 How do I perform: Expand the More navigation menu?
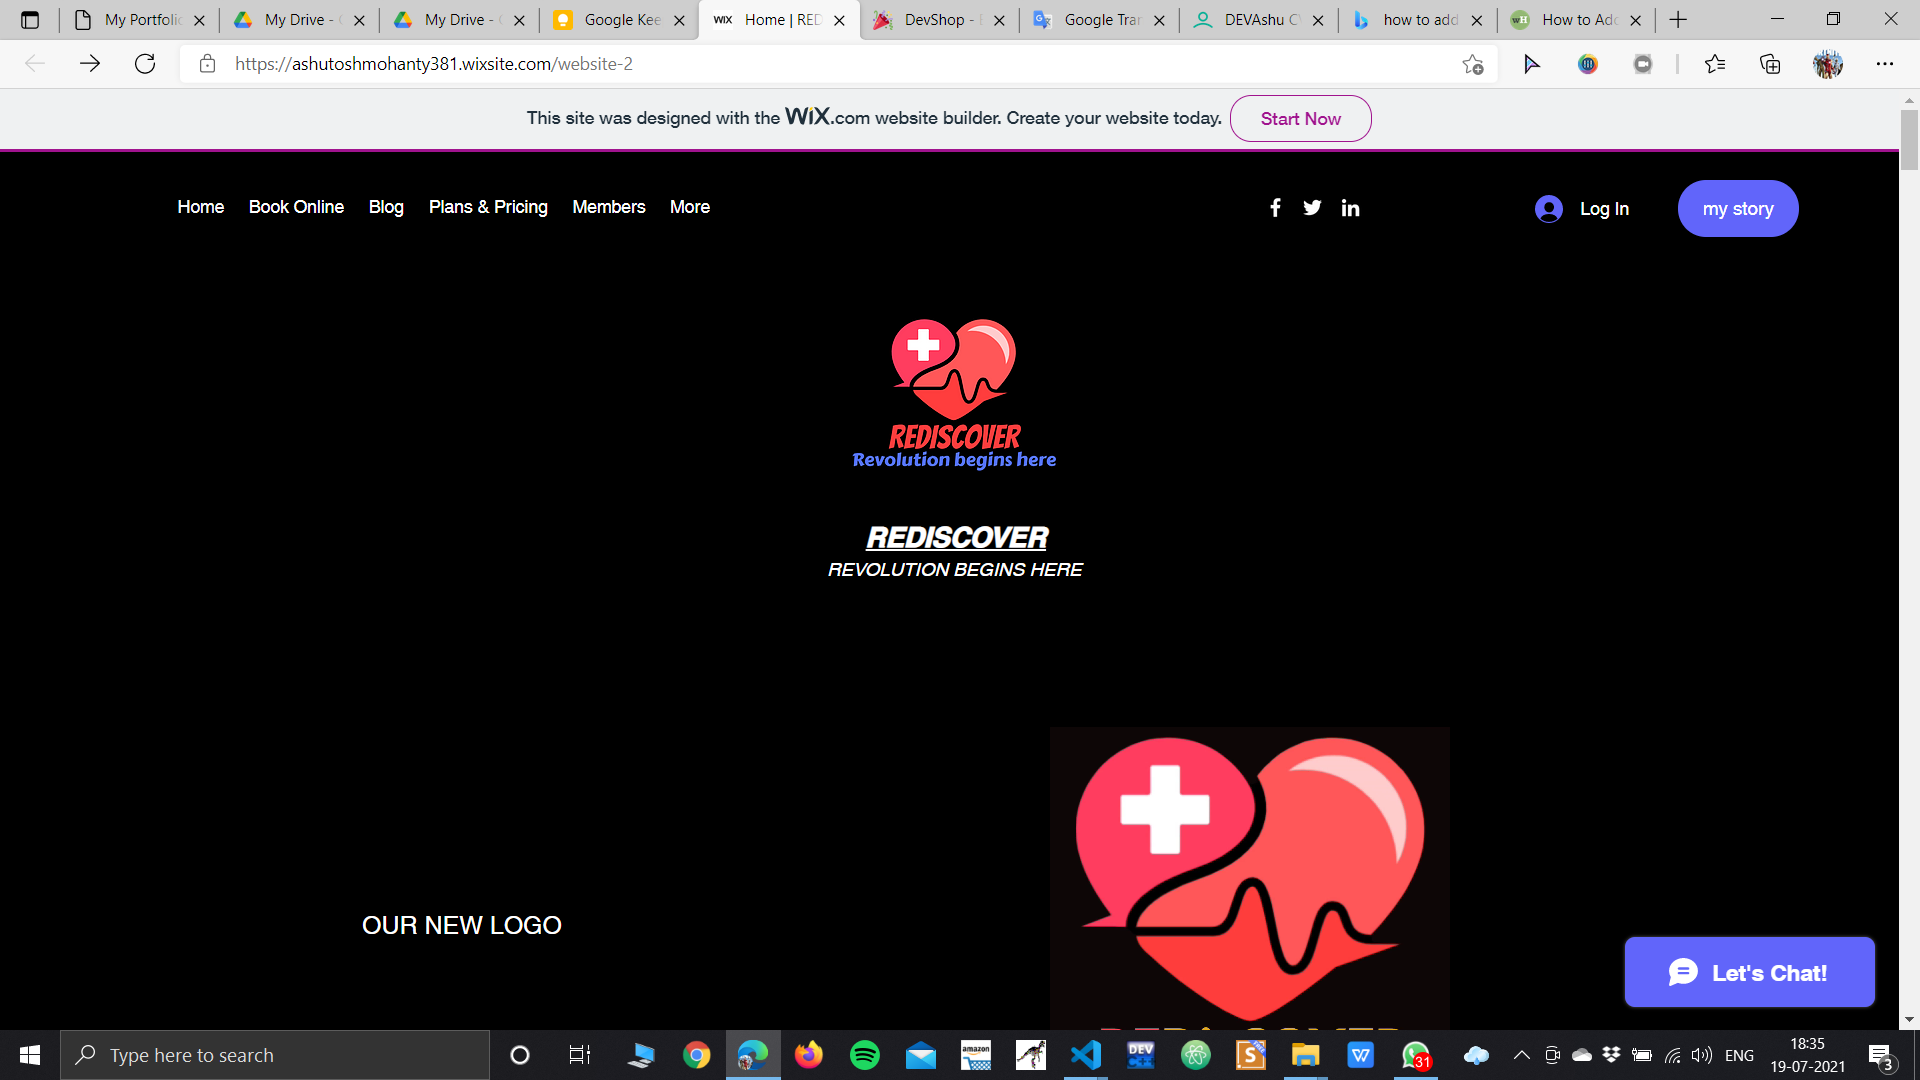coord(690,207)
